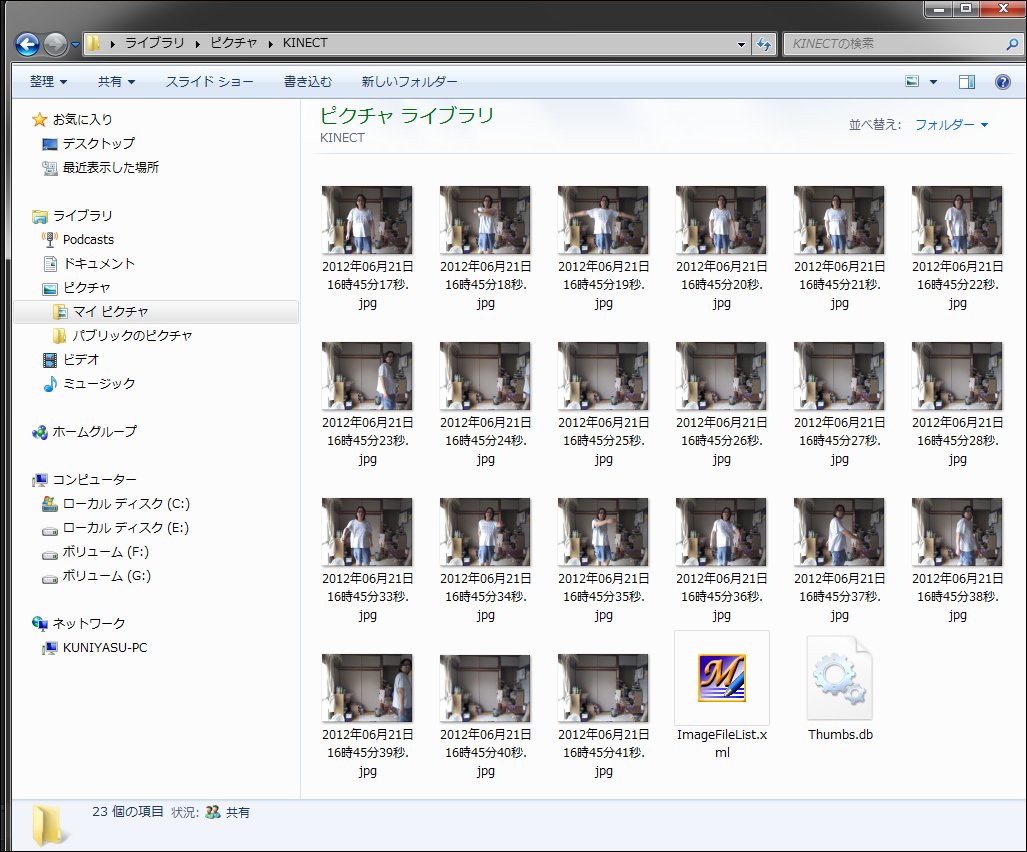Screen dimensions: 1027x852
Task: Open the 整理 menu
Action: coord(48,81)
